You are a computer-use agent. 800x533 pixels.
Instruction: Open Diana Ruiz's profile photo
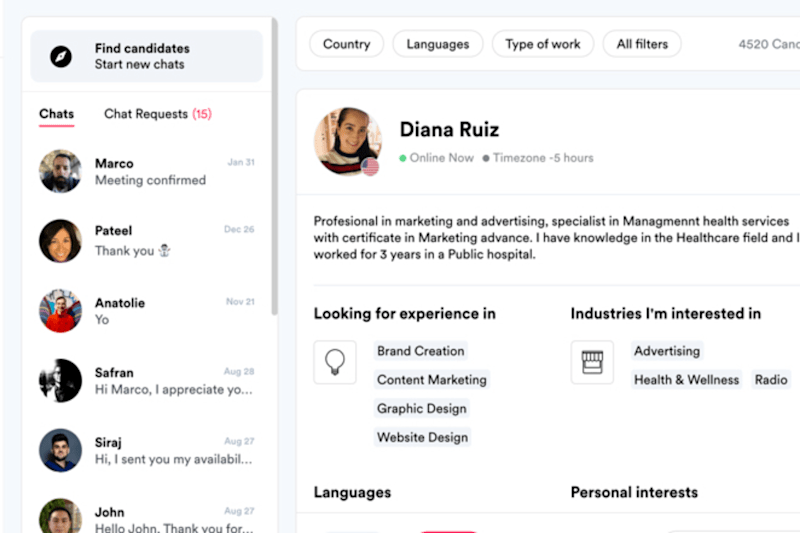pos(347,141)
